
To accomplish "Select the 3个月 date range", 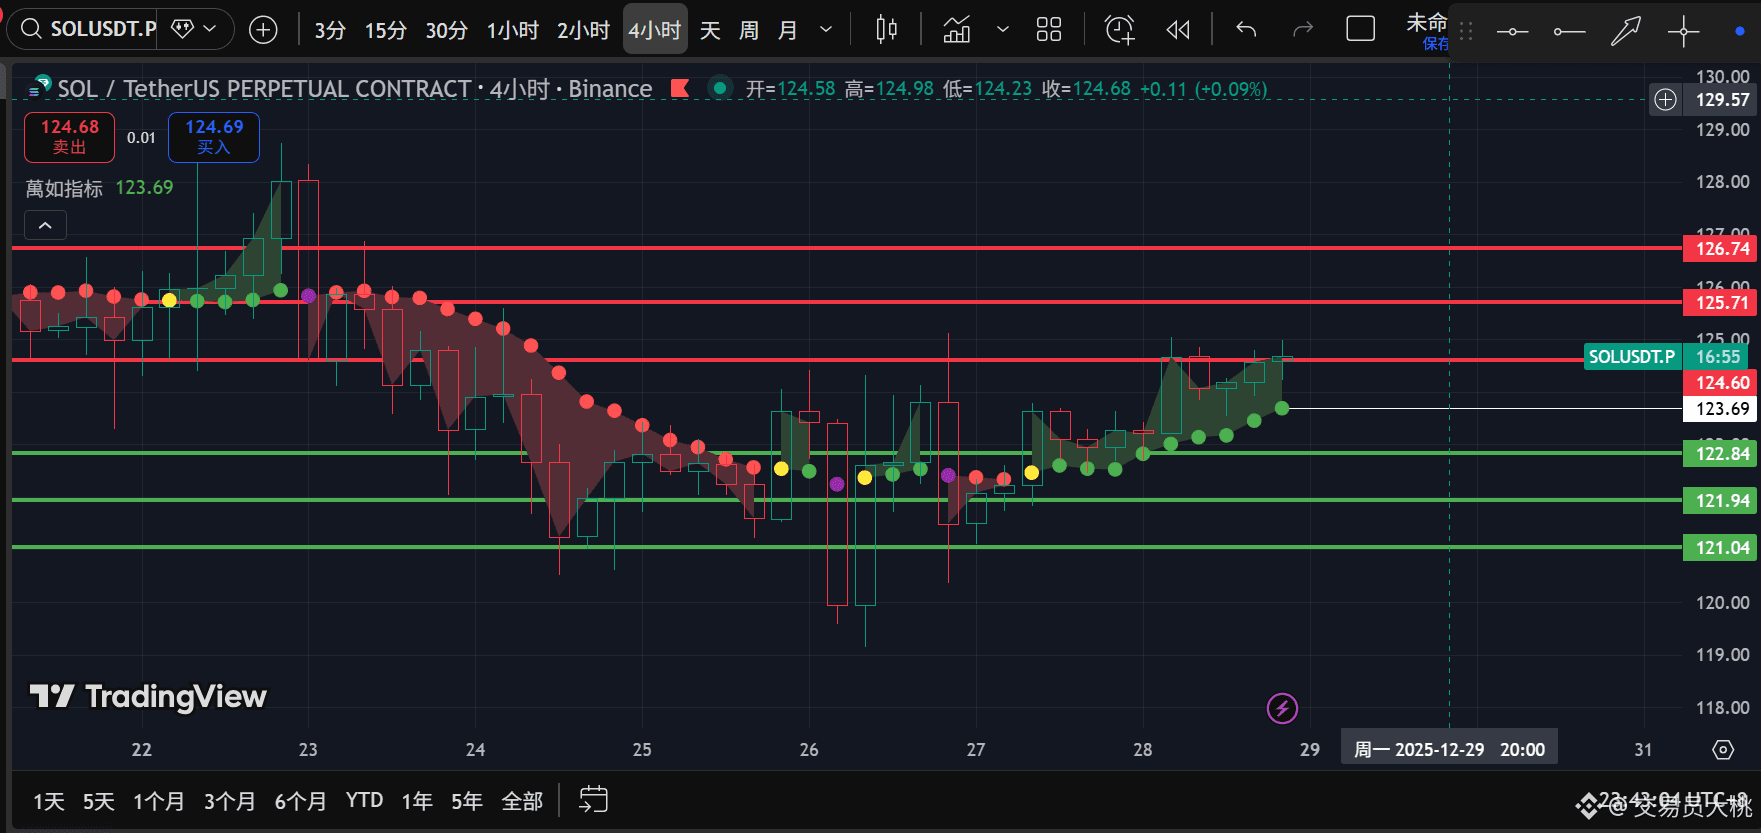I will click(229, 801).
